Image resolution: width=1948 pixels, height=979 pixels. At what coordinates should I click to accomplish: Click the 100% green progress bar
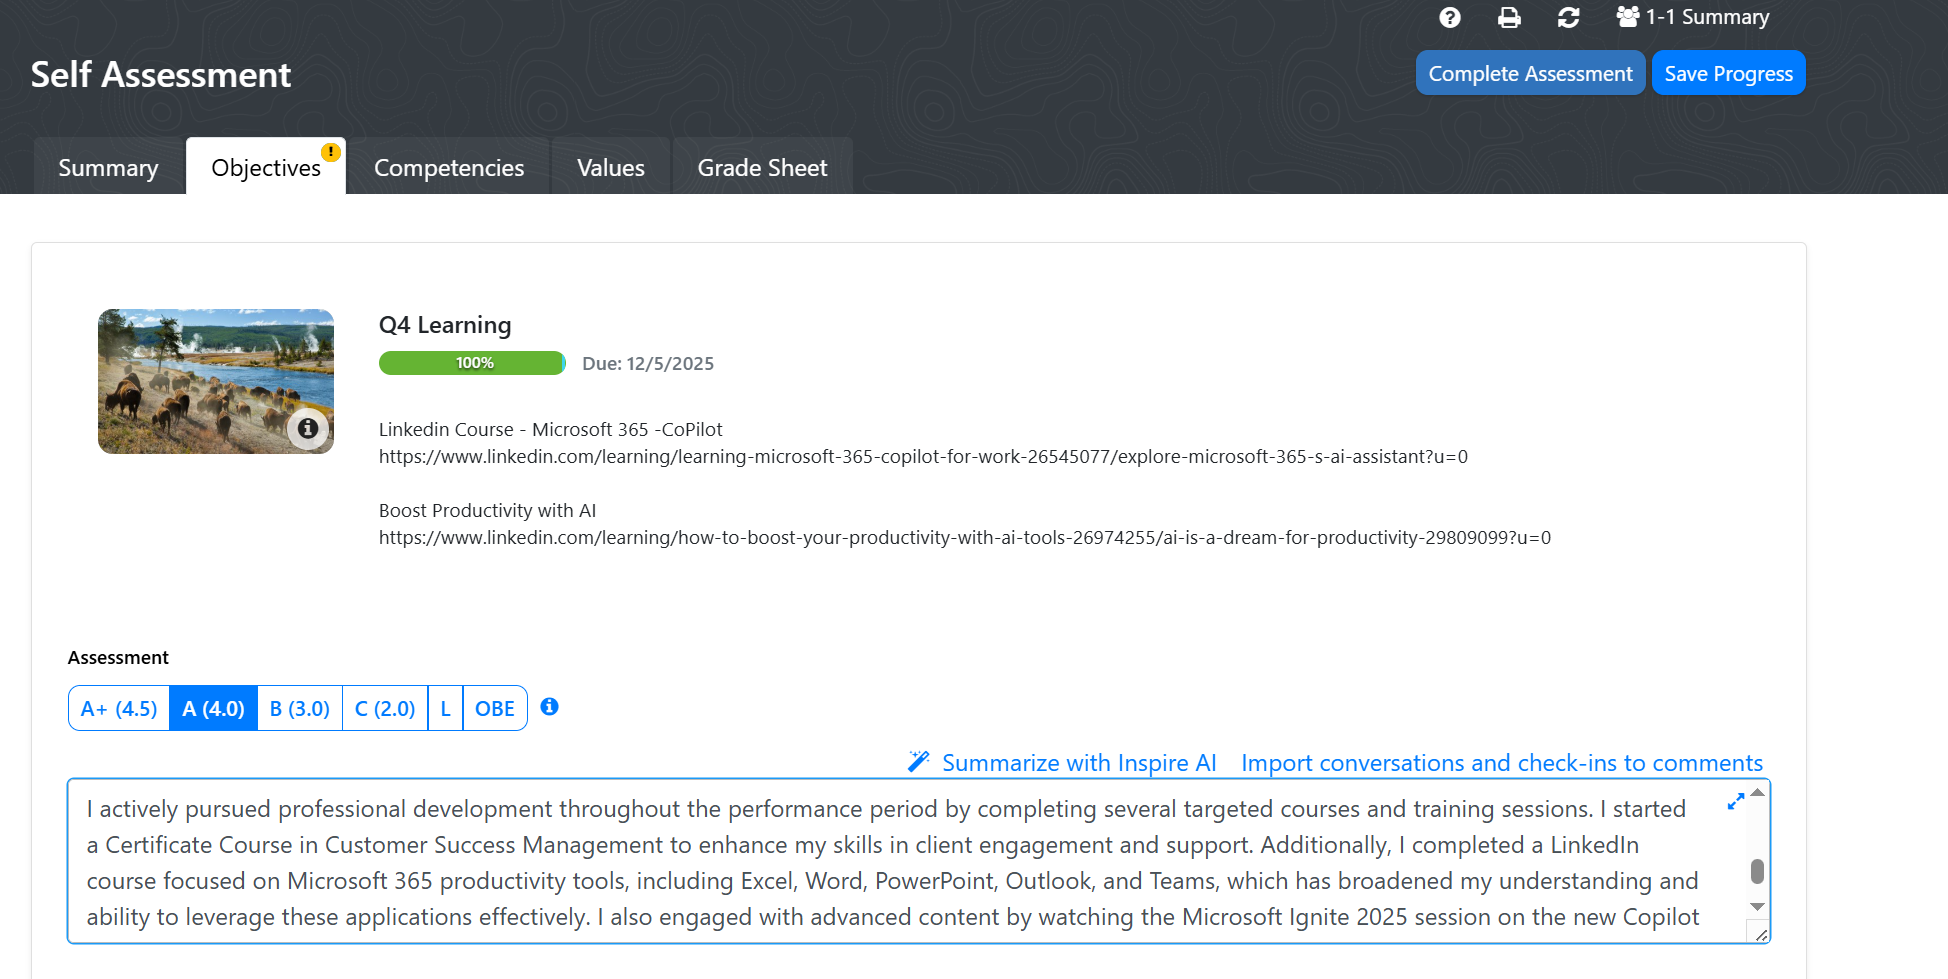pos(472,363)
